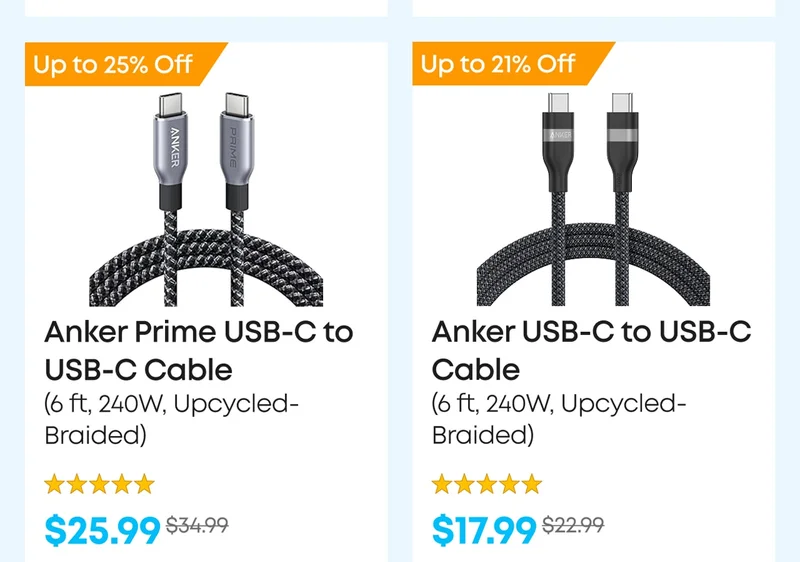Open the Anker USB-C to USB-C Cable title
Image resolution: width=800 pixels, height=562 pixels.
click(590, 350)
